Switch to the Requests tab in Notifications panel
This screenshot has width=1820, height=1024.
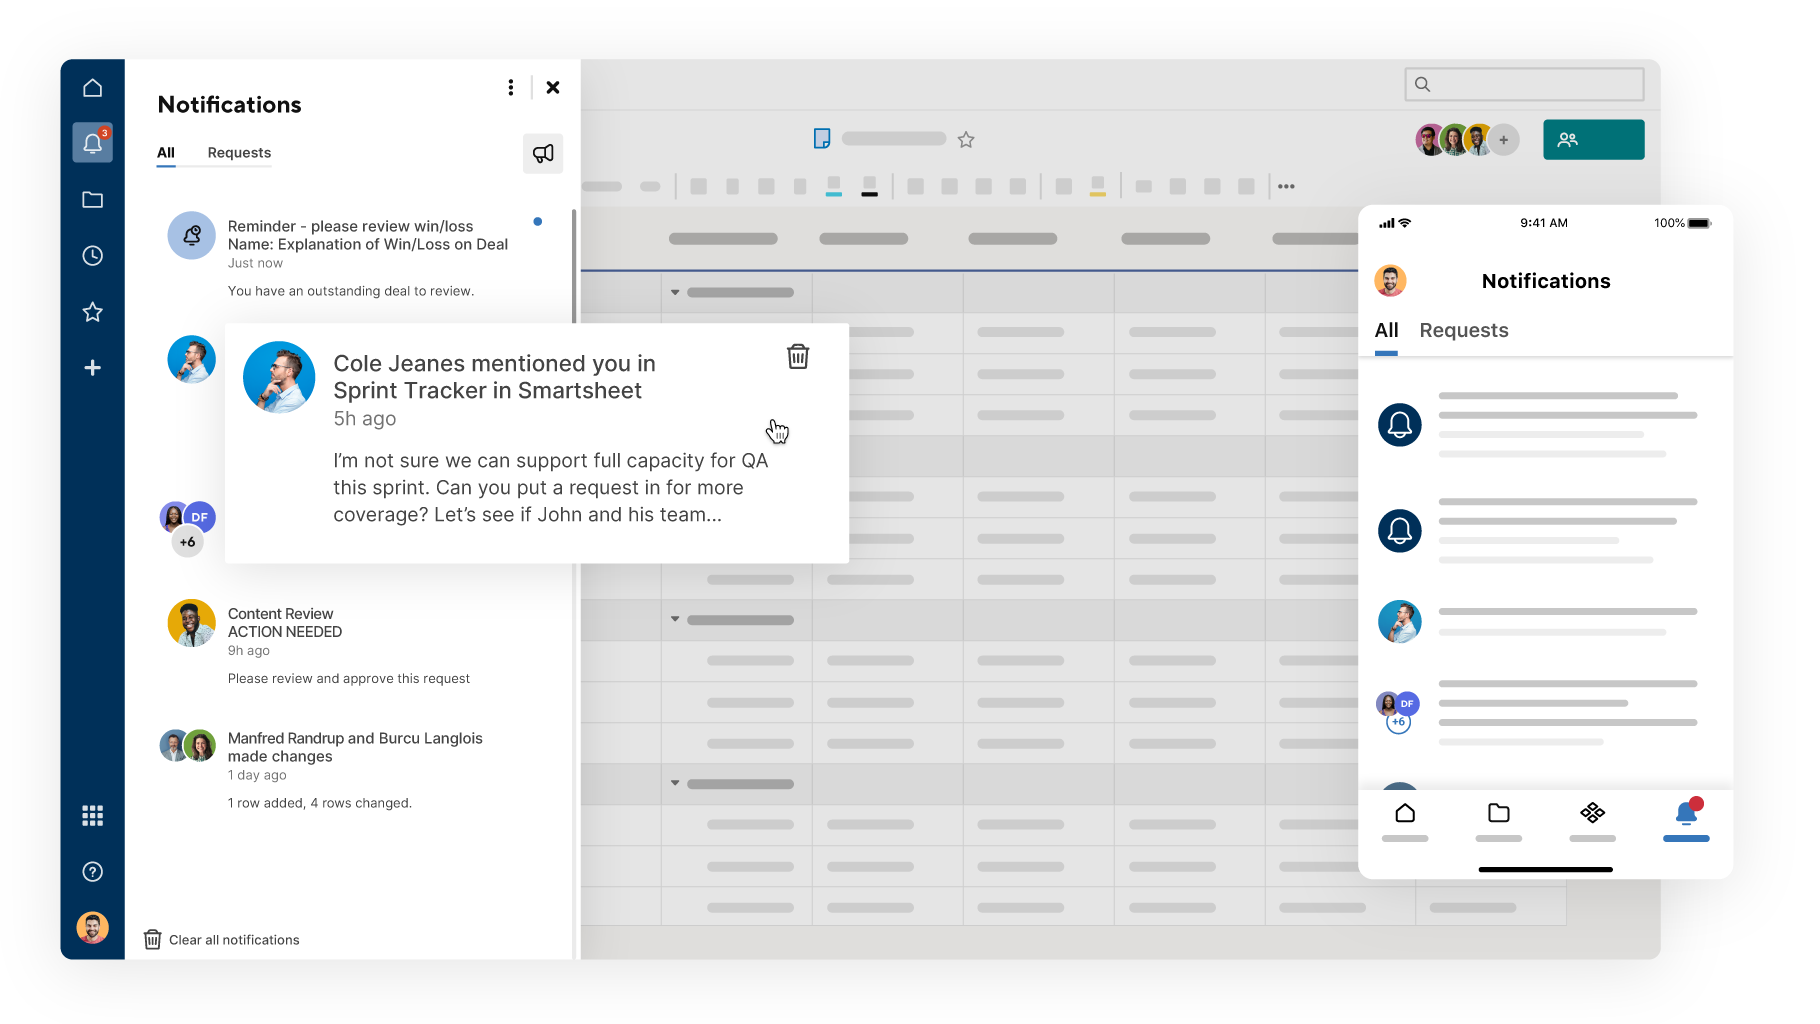tap(239, 153)
